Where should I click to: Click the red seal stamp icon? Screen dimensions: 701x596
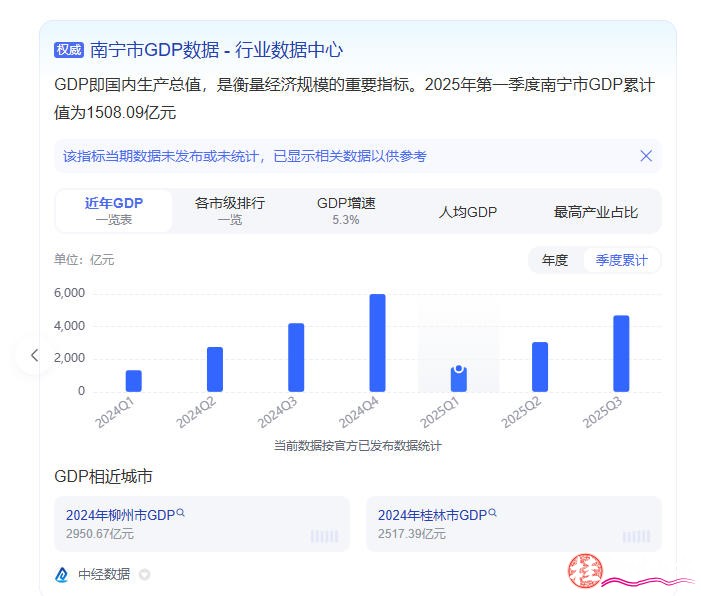tap(584, 571)
